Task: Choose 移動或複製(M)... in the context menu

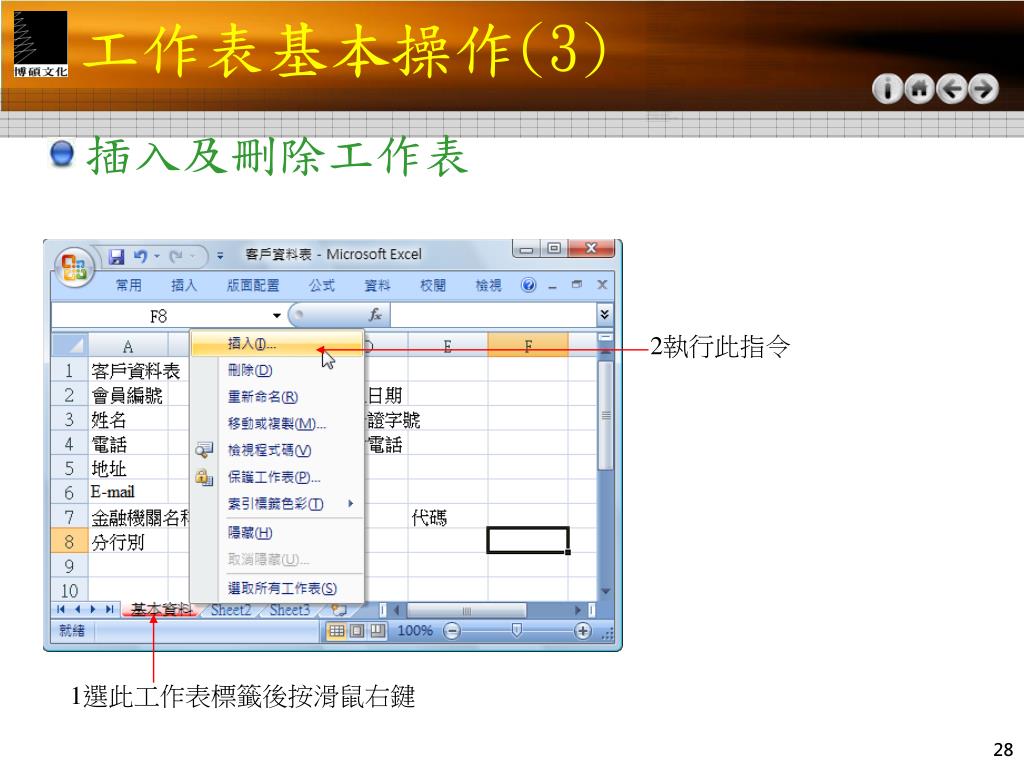Action: (277, 423)
